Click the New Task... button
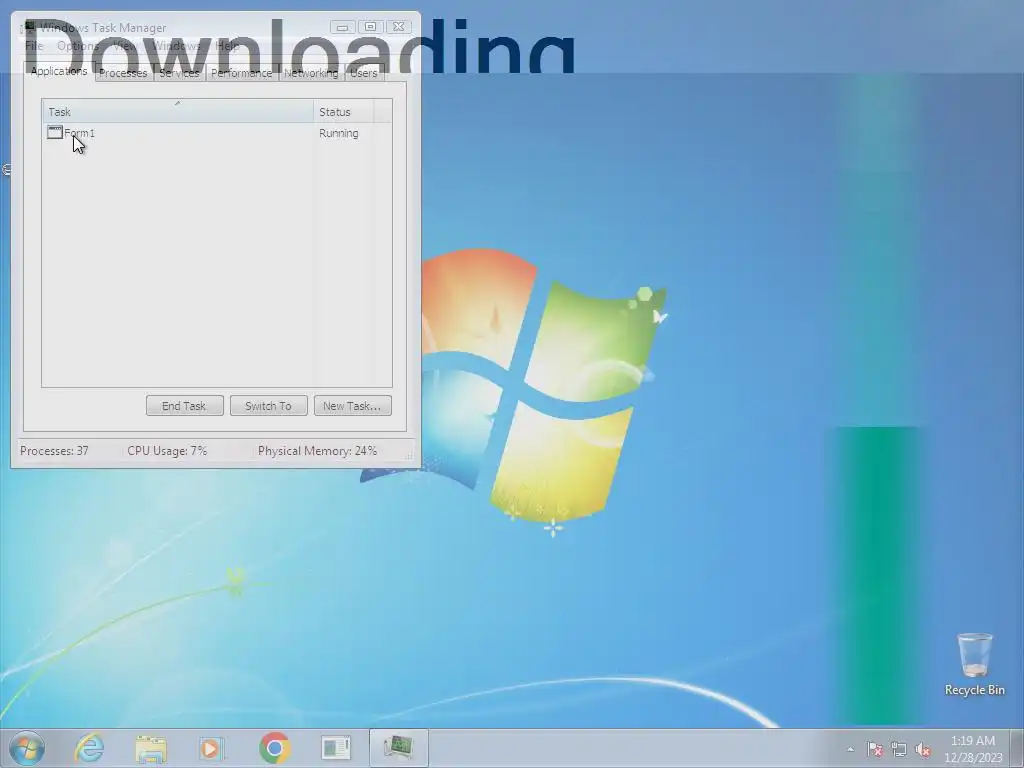This screenshot has width=1024, height=768. (353, 406)
